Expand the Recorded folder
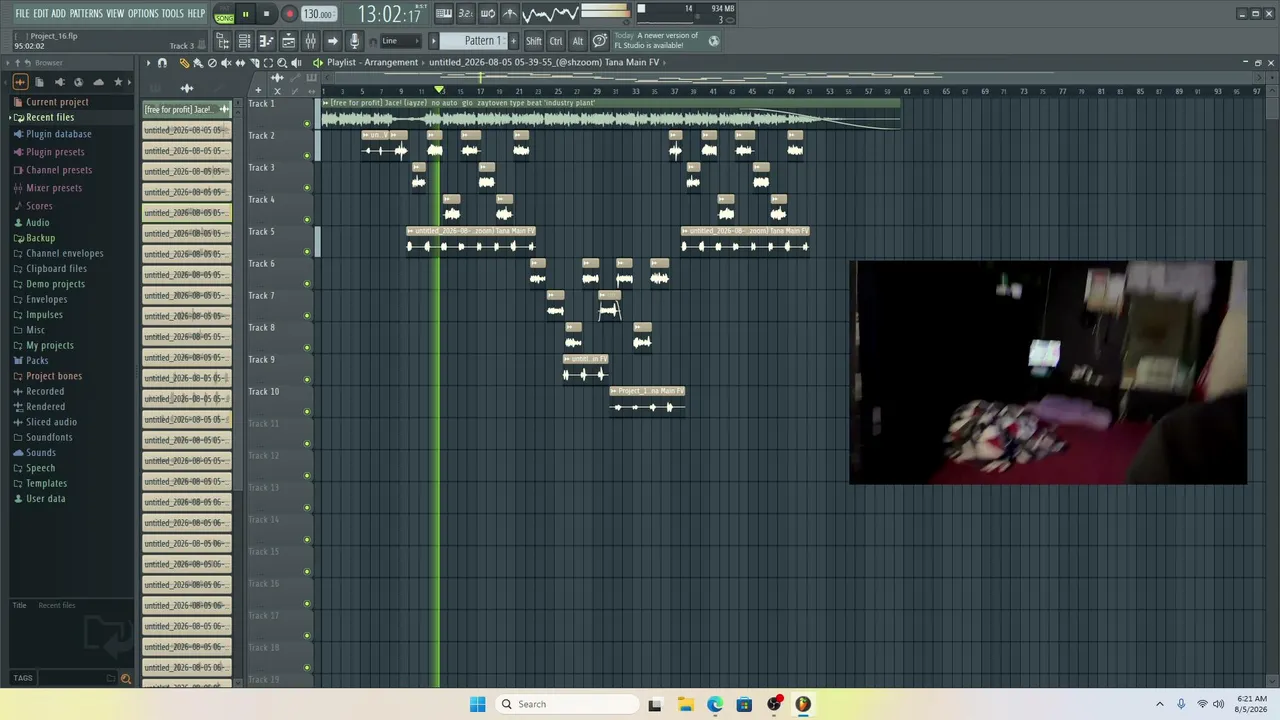1280x720 pixels. [45, 391]
